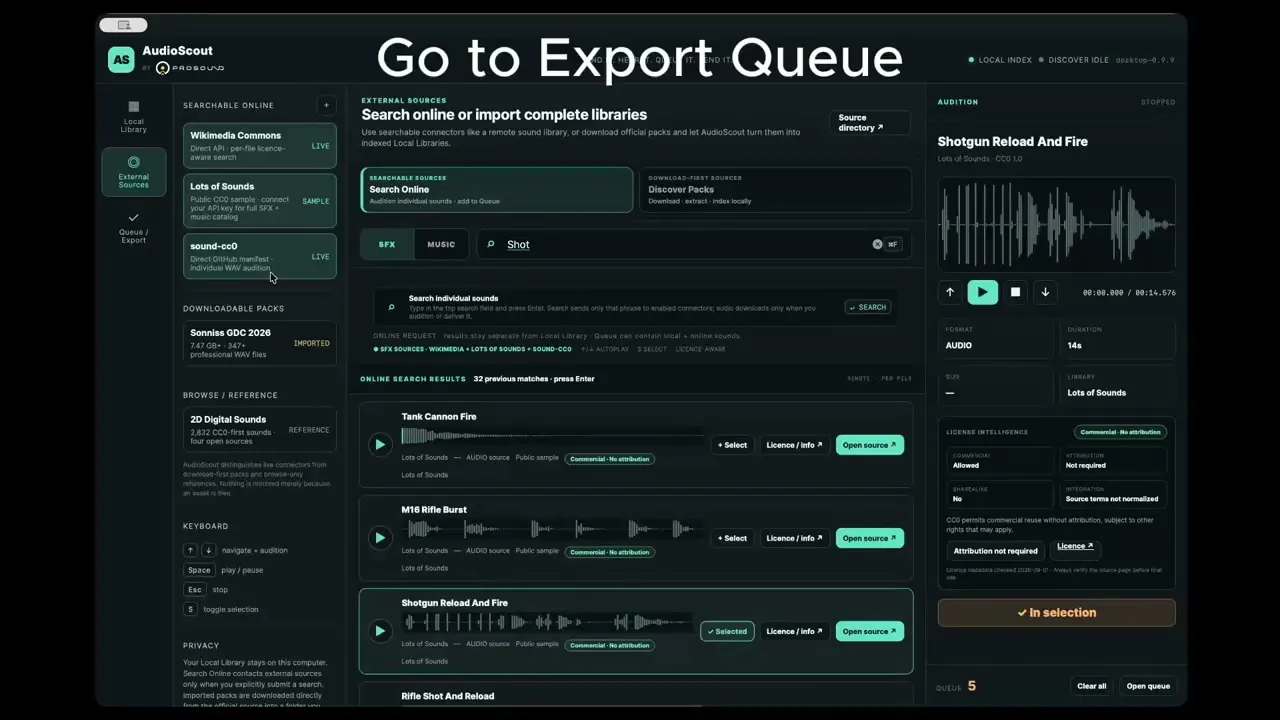Select the Discover Packs tab
1280x720 pixels.
click(x=775, y=189)
